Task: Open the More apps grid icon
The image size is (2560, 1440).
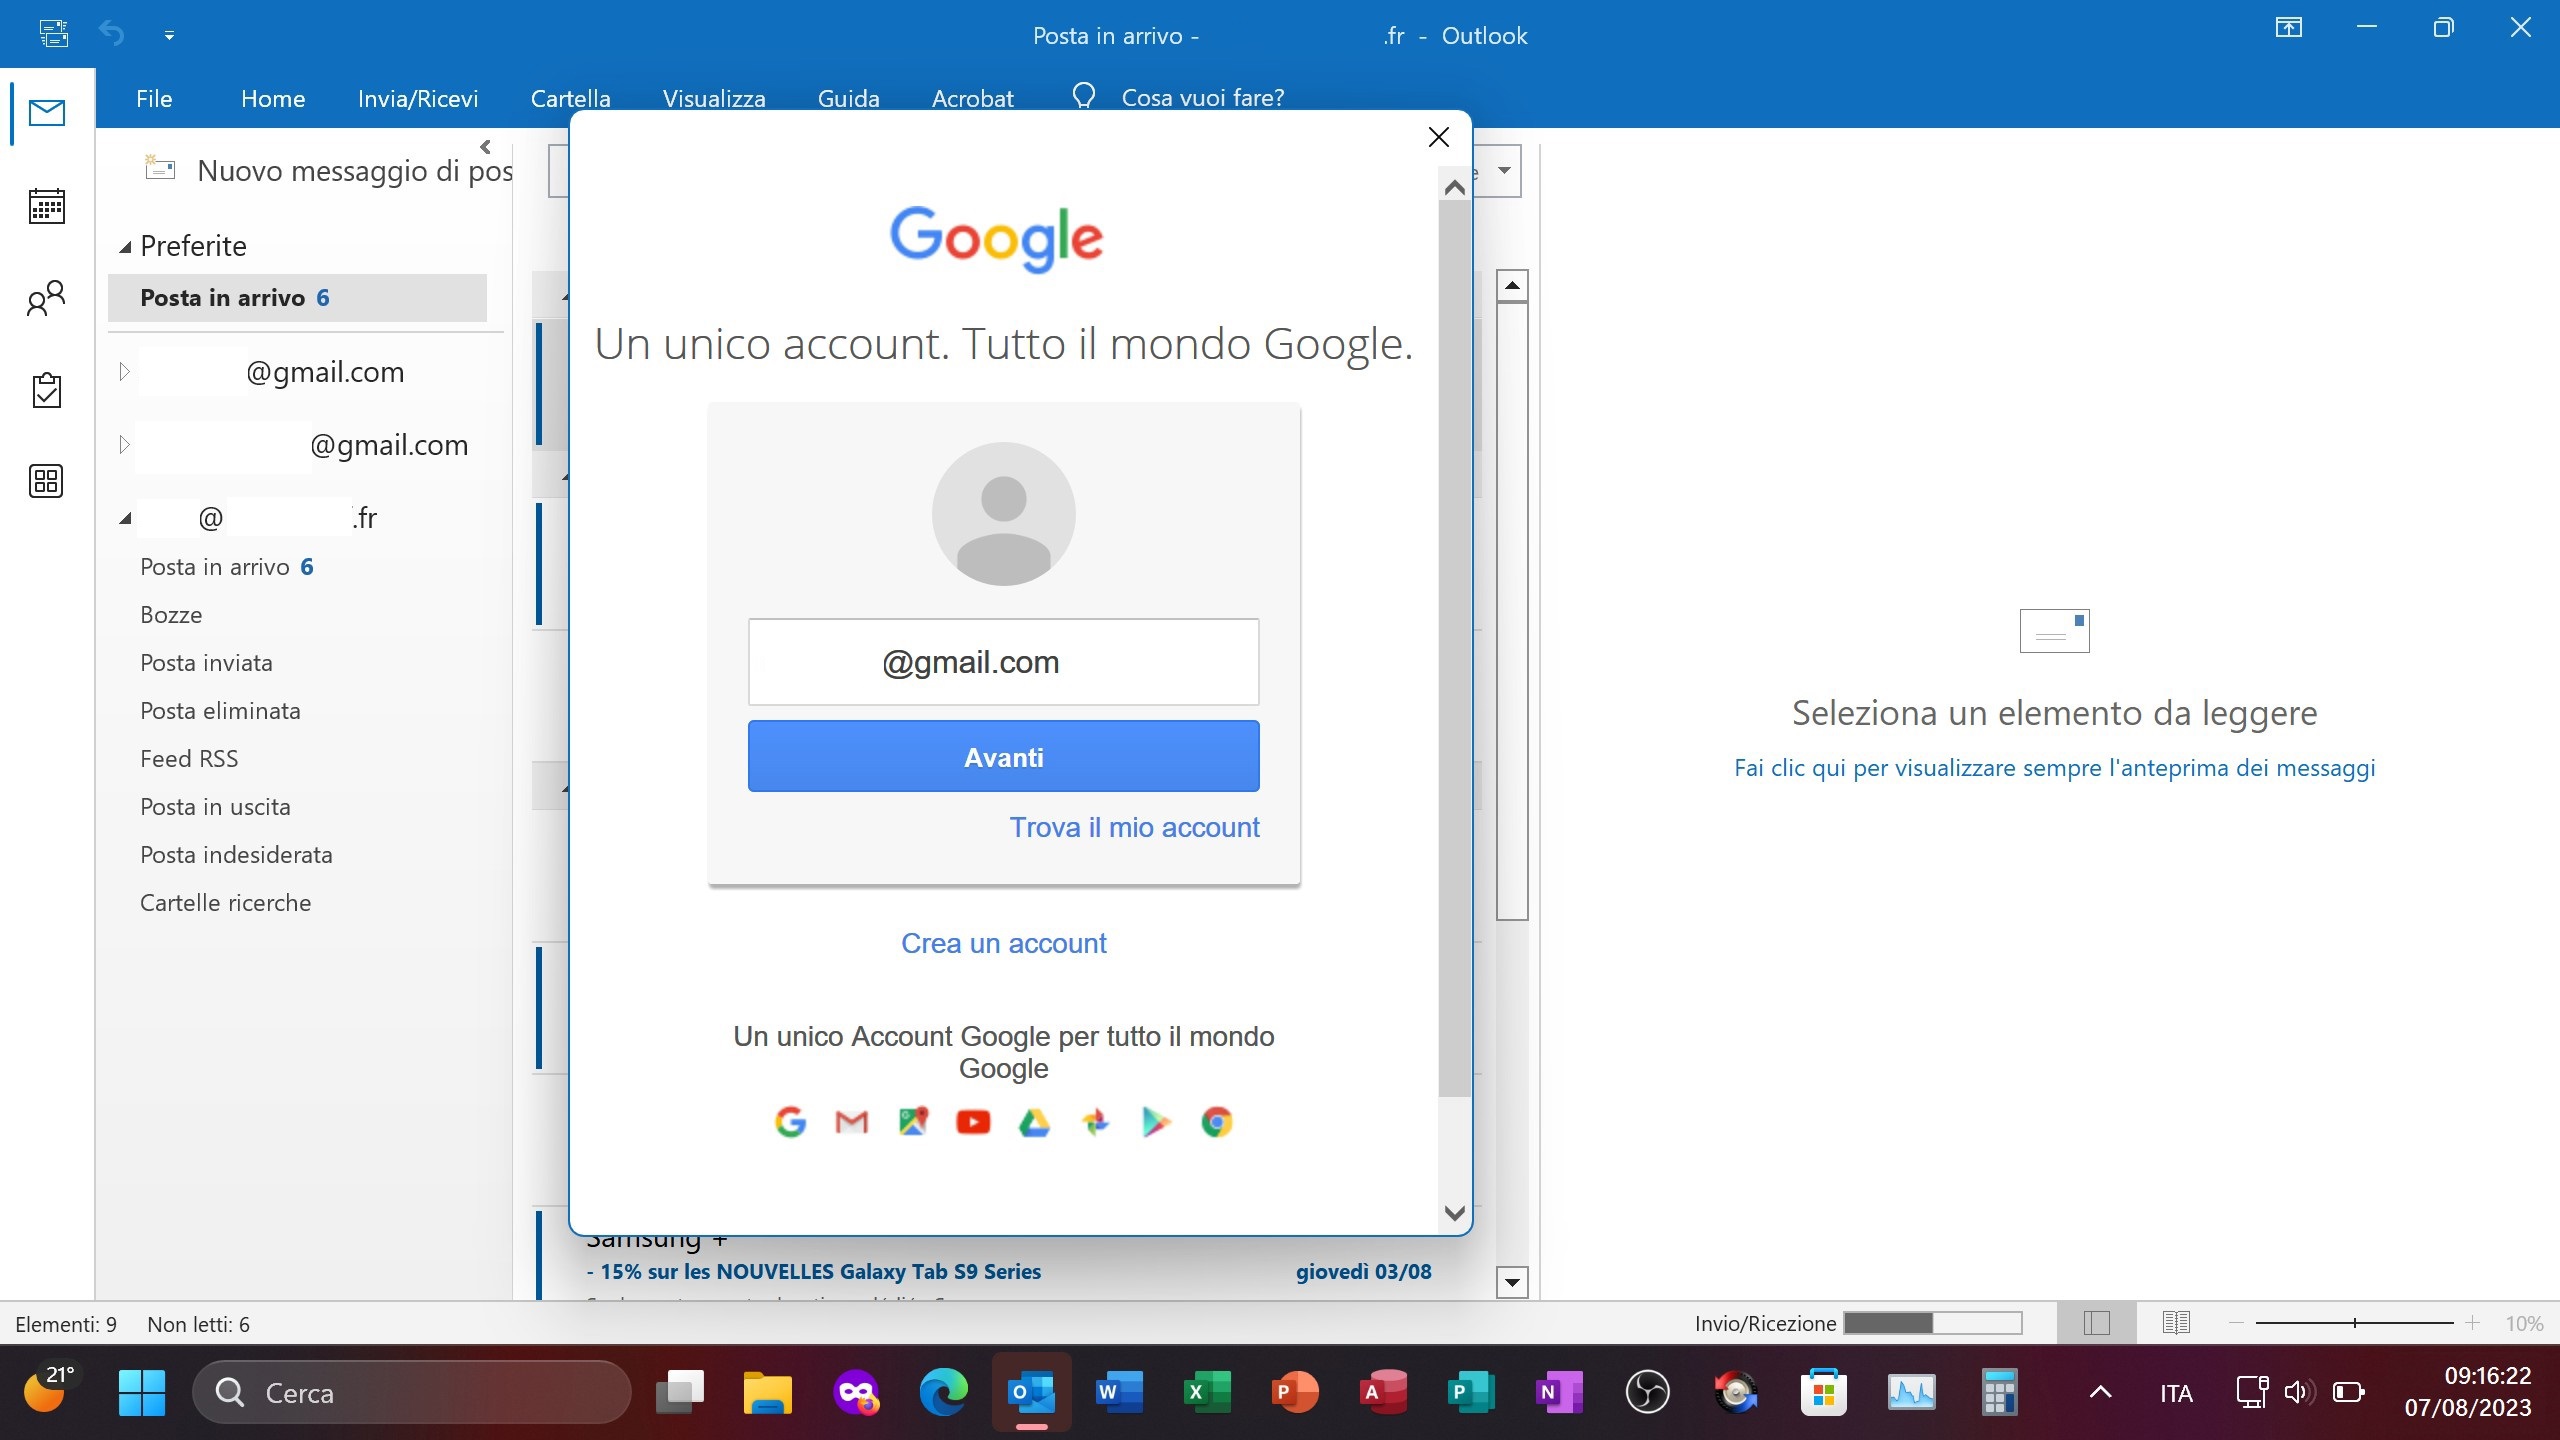Action: point(46,481)
